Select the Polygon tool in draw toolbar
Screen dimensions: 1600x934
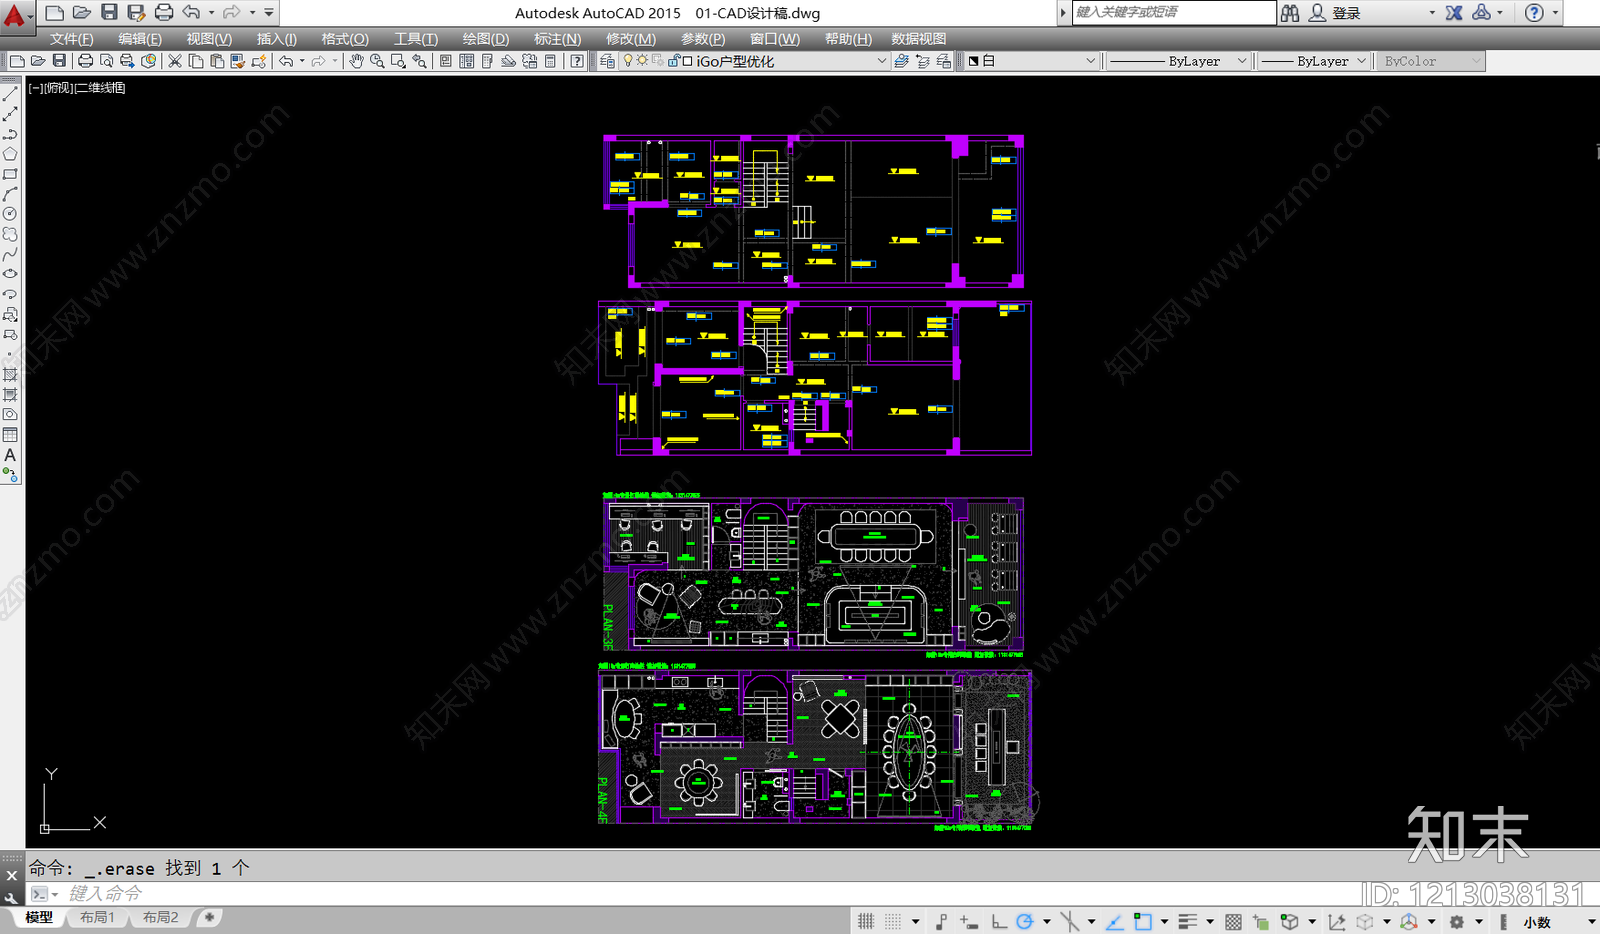tap(10, 154)
